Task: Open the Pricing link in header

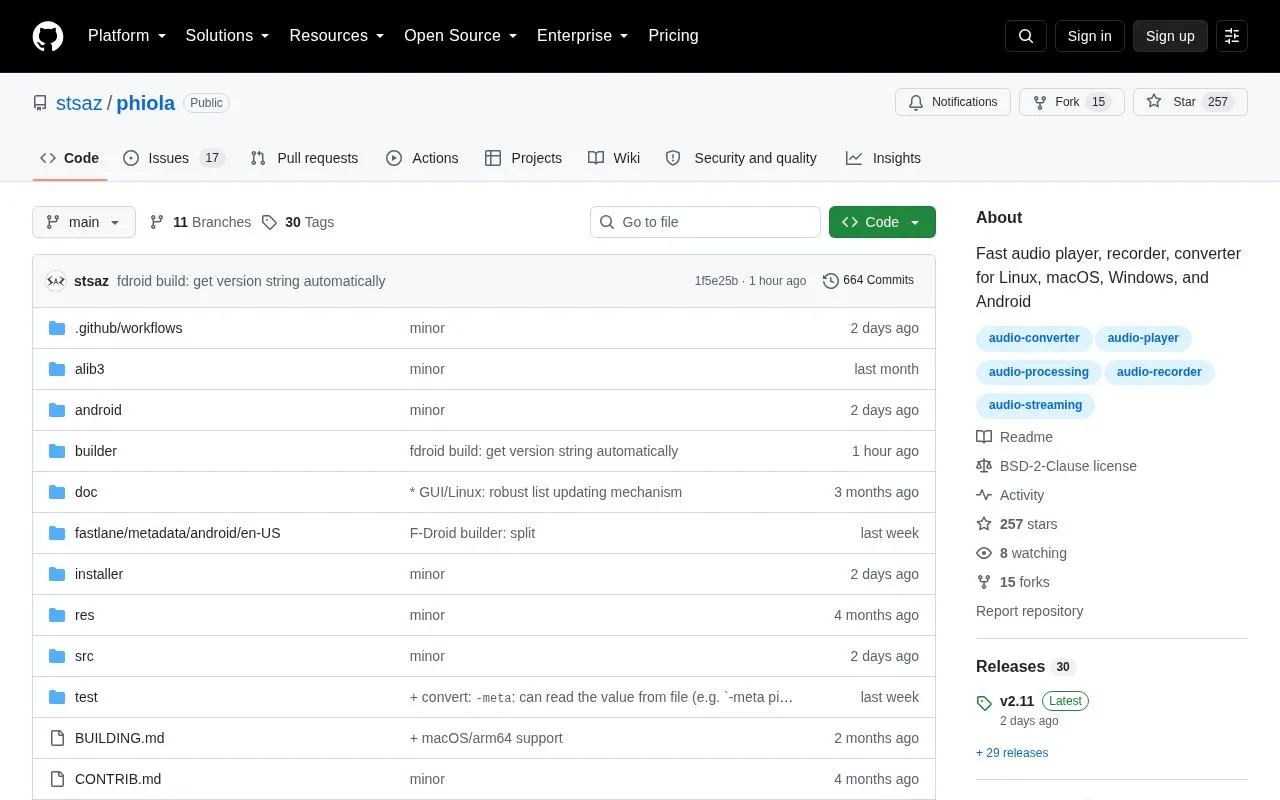Action: (x=673, y=36)
